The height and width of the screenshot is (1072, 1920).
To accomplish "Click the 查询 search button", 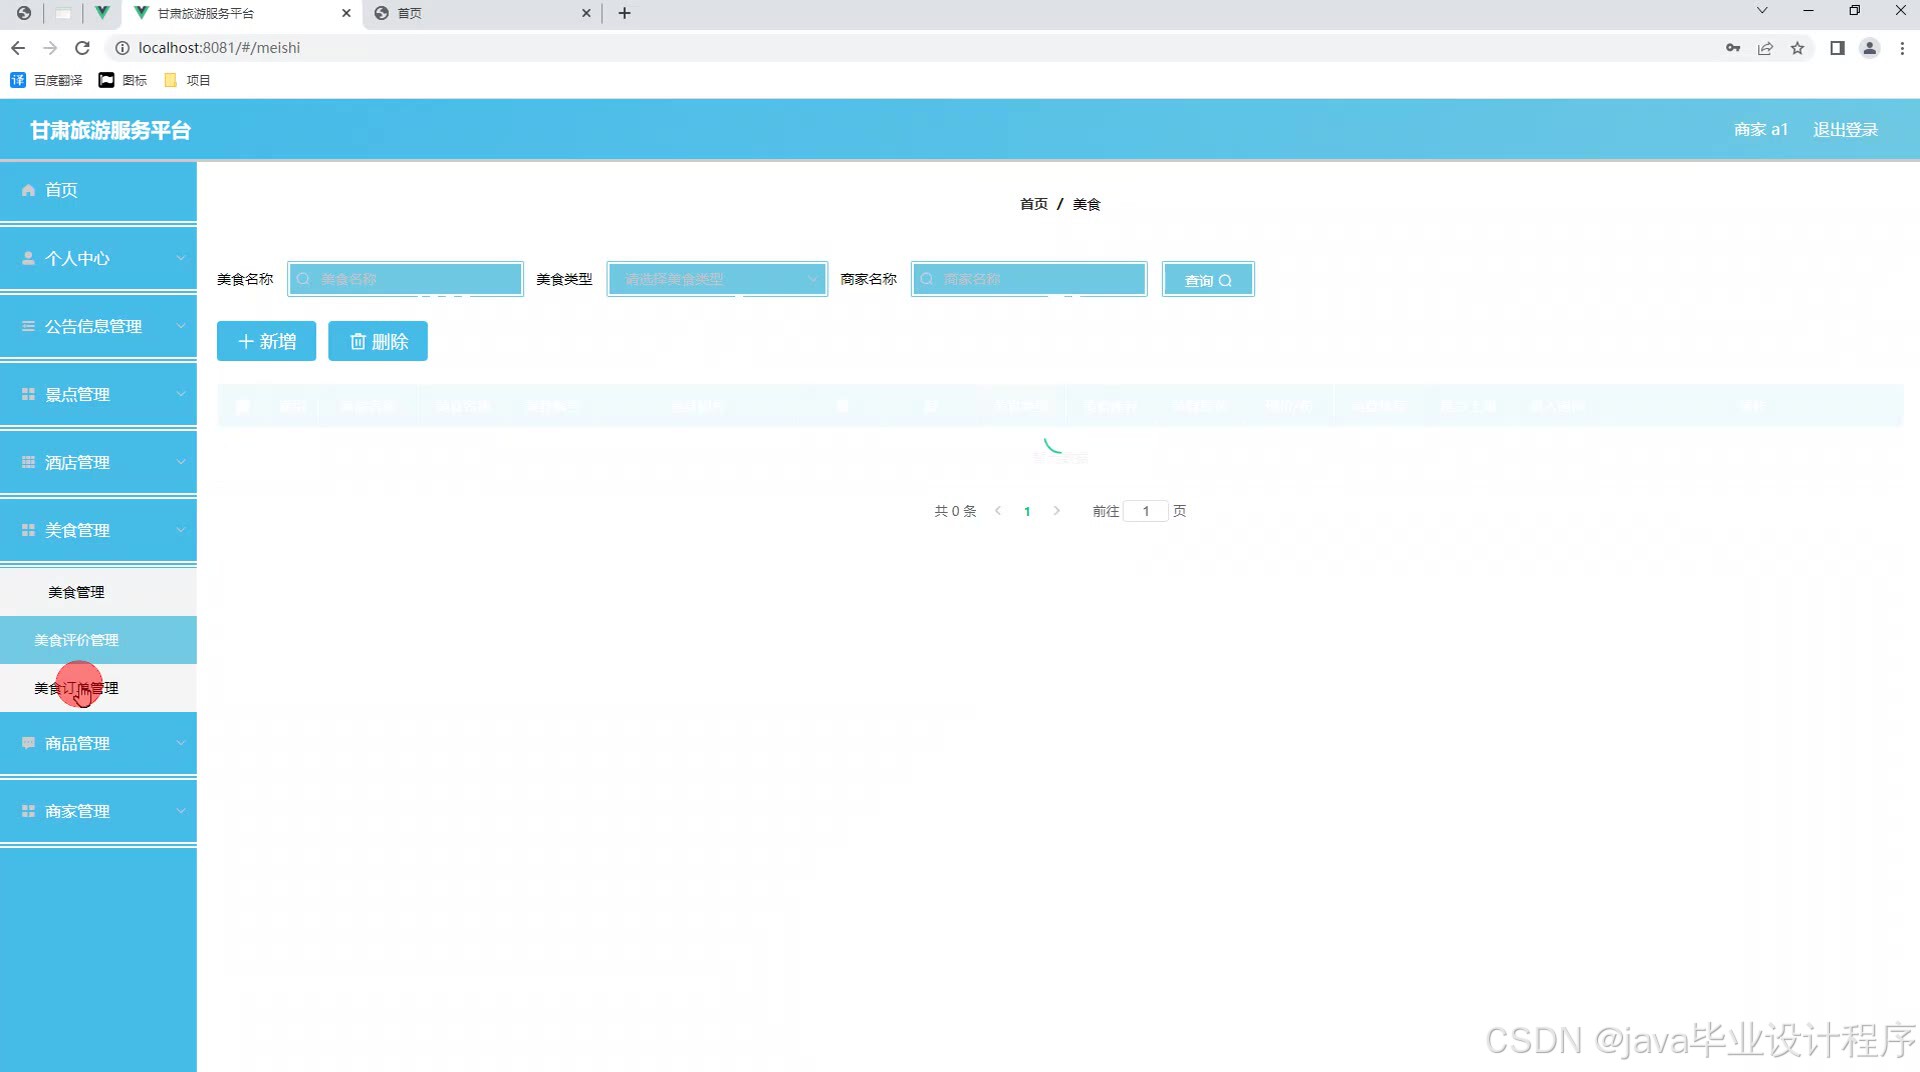I will point(1208,279).
